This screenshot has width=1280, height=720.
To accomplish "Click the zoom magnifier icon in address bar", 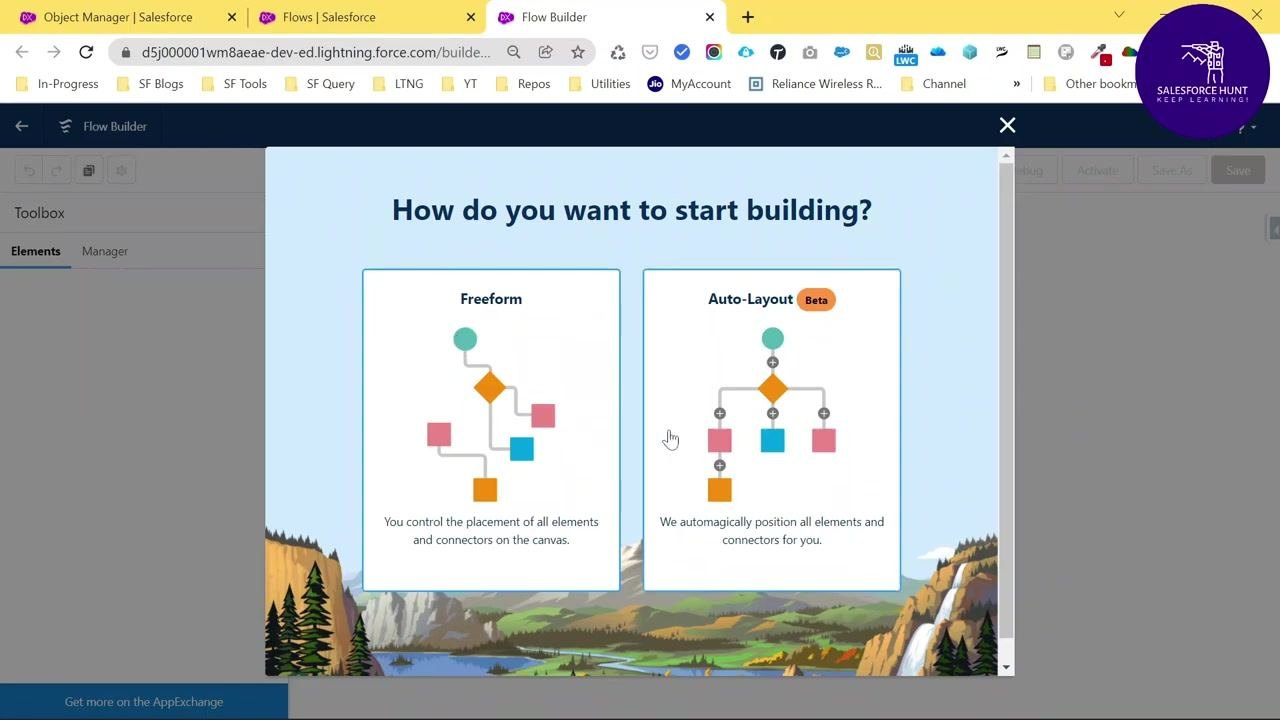I will tap(514, 52).
